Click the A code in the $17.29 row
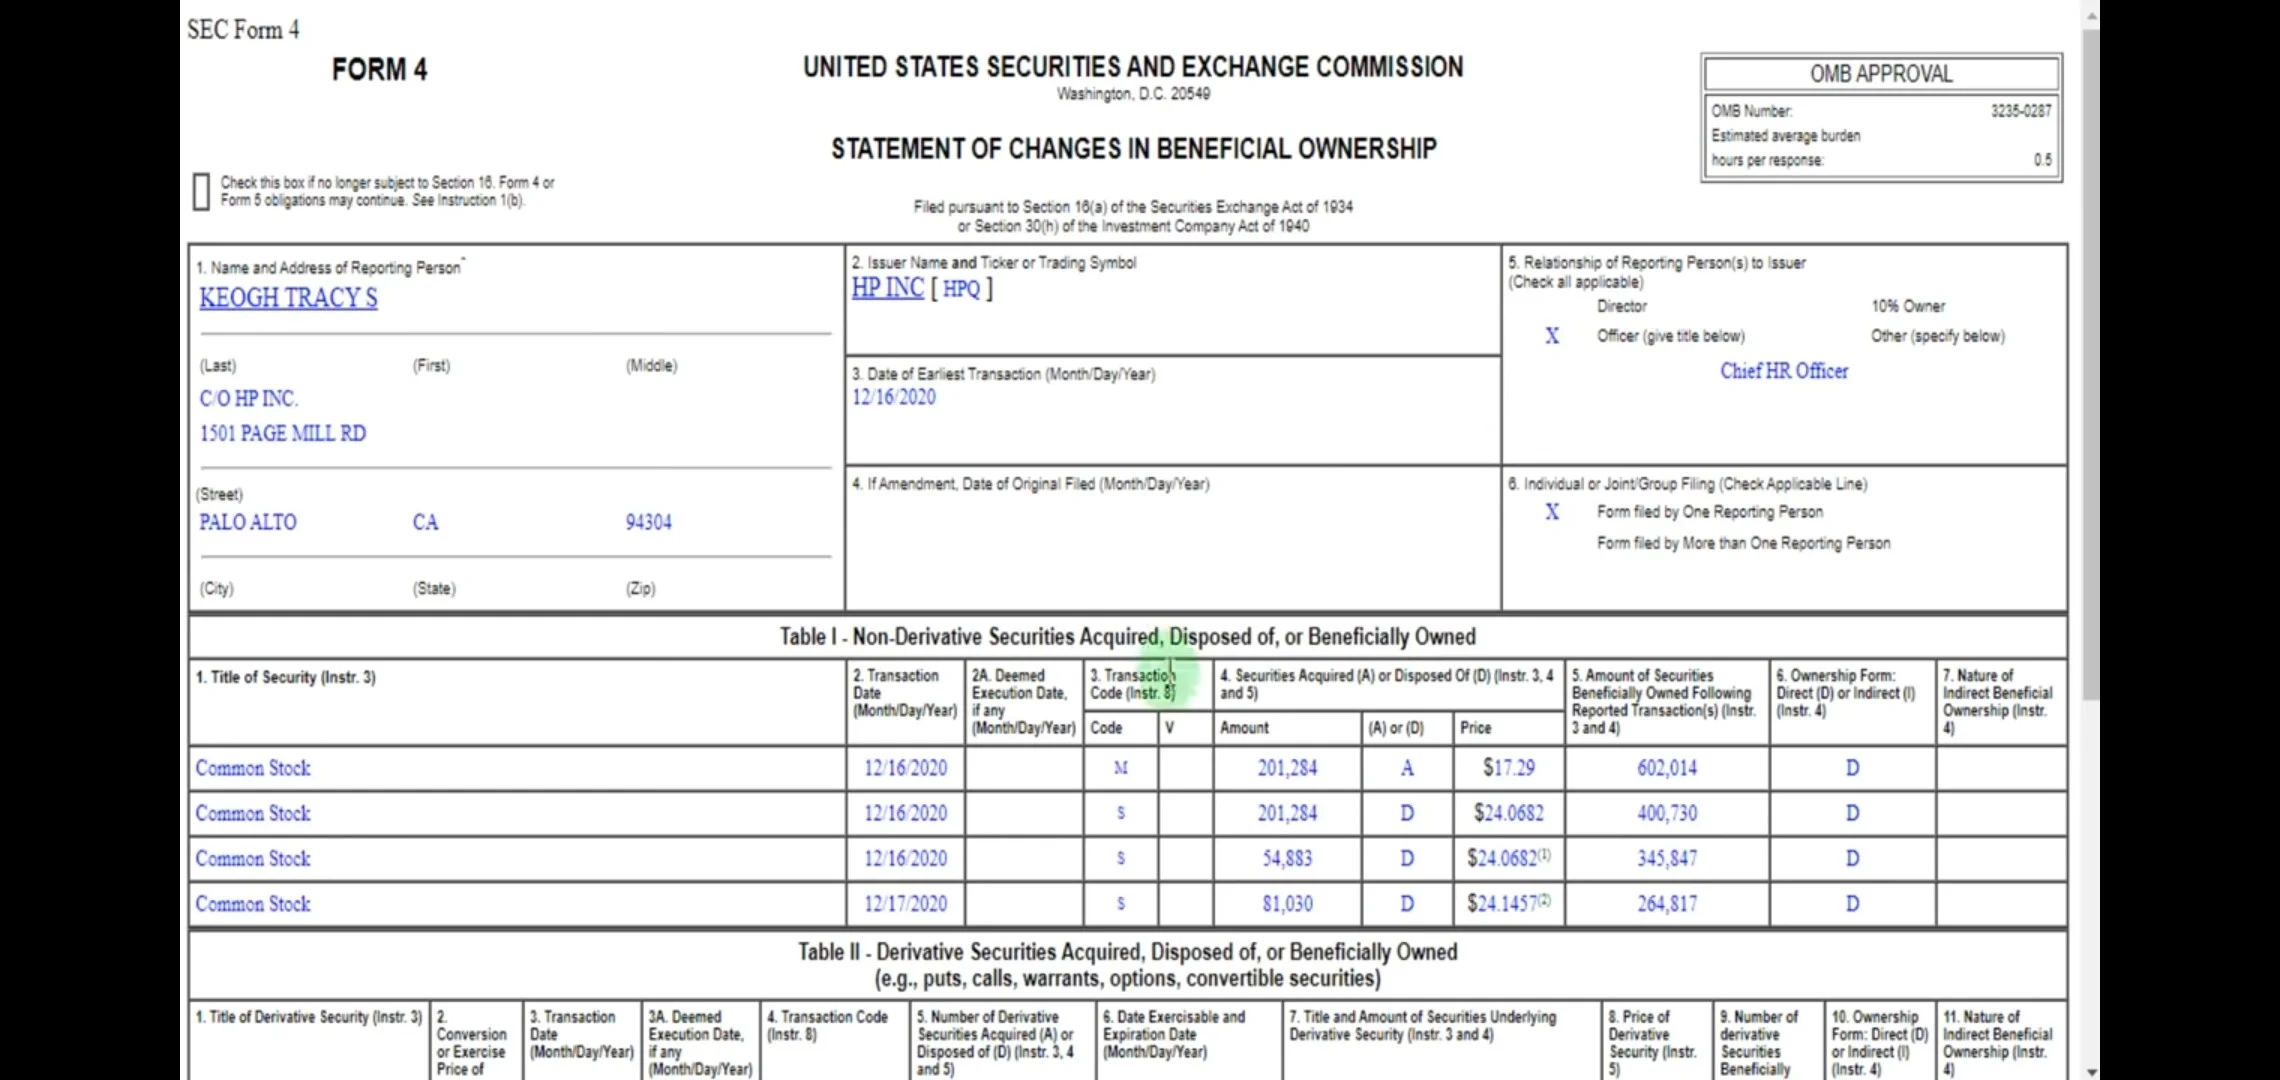The image size is (2280, 1080). click(1407, 768)
